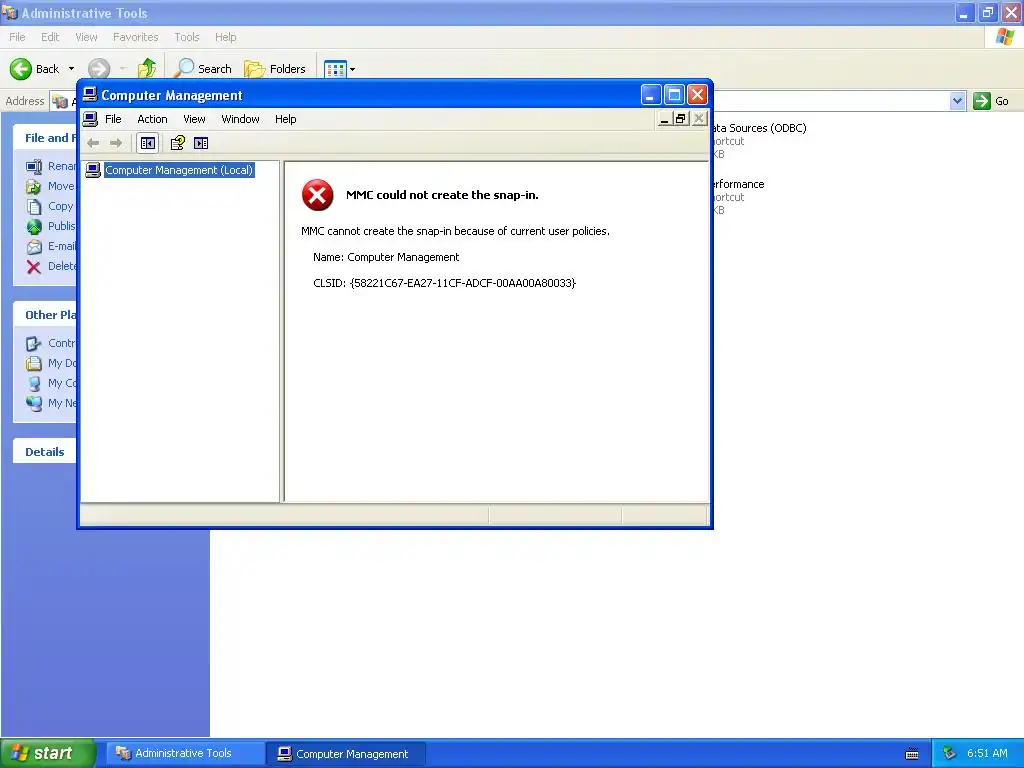Switch to Administrative Tools taskbar button
Viewport: 1024px width, 768px height.
tap(184, 753)
